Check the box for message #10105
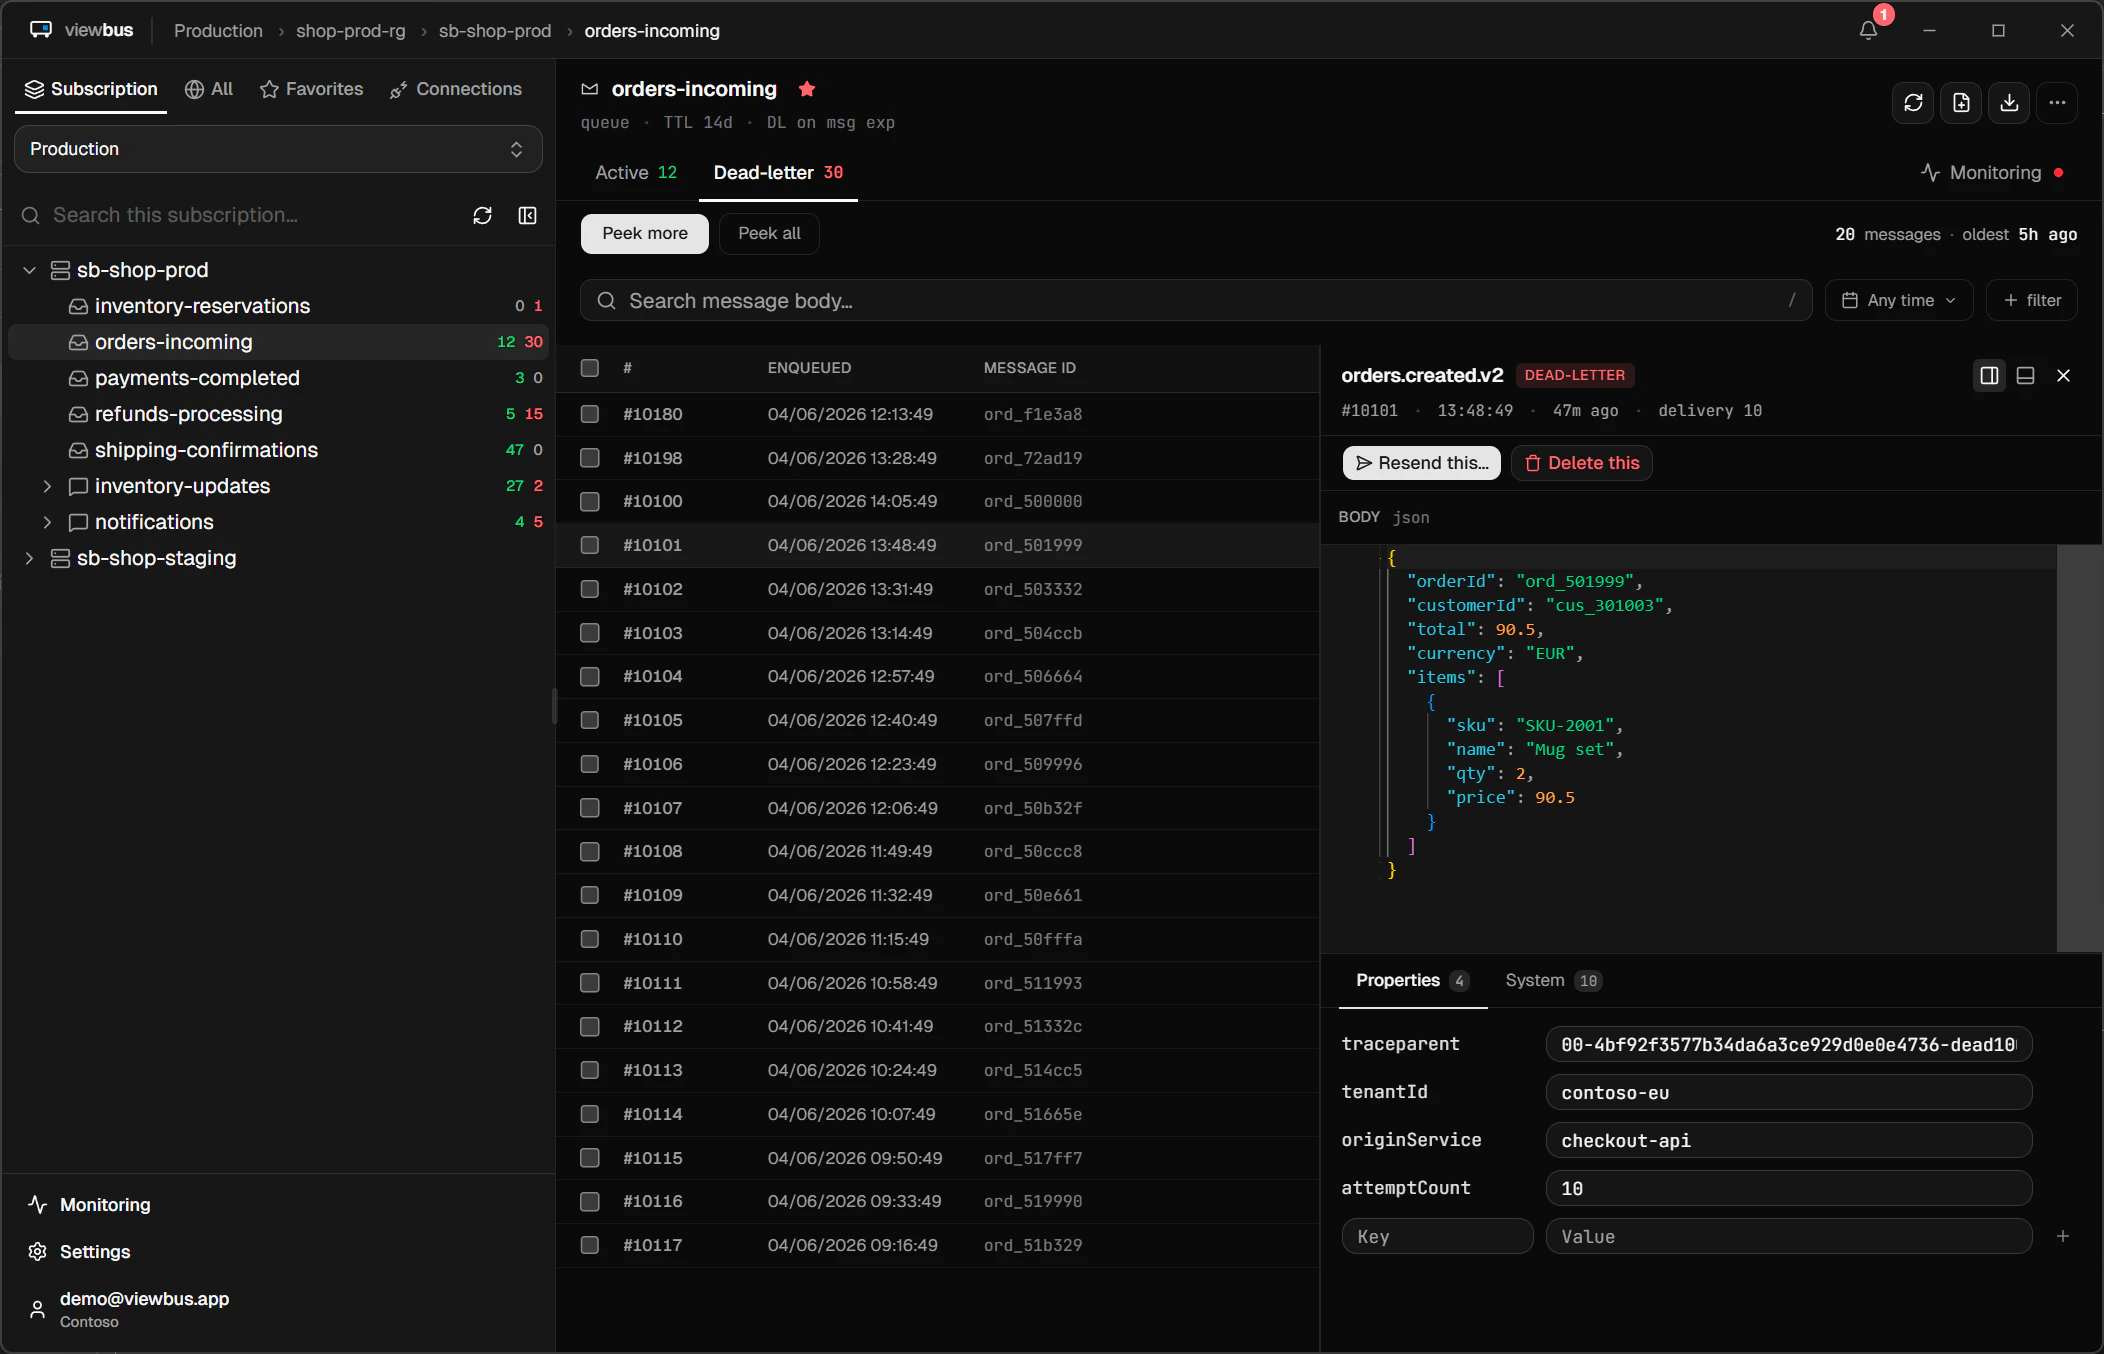This screenshot has height=1354, width=2104. coord(590,720)
